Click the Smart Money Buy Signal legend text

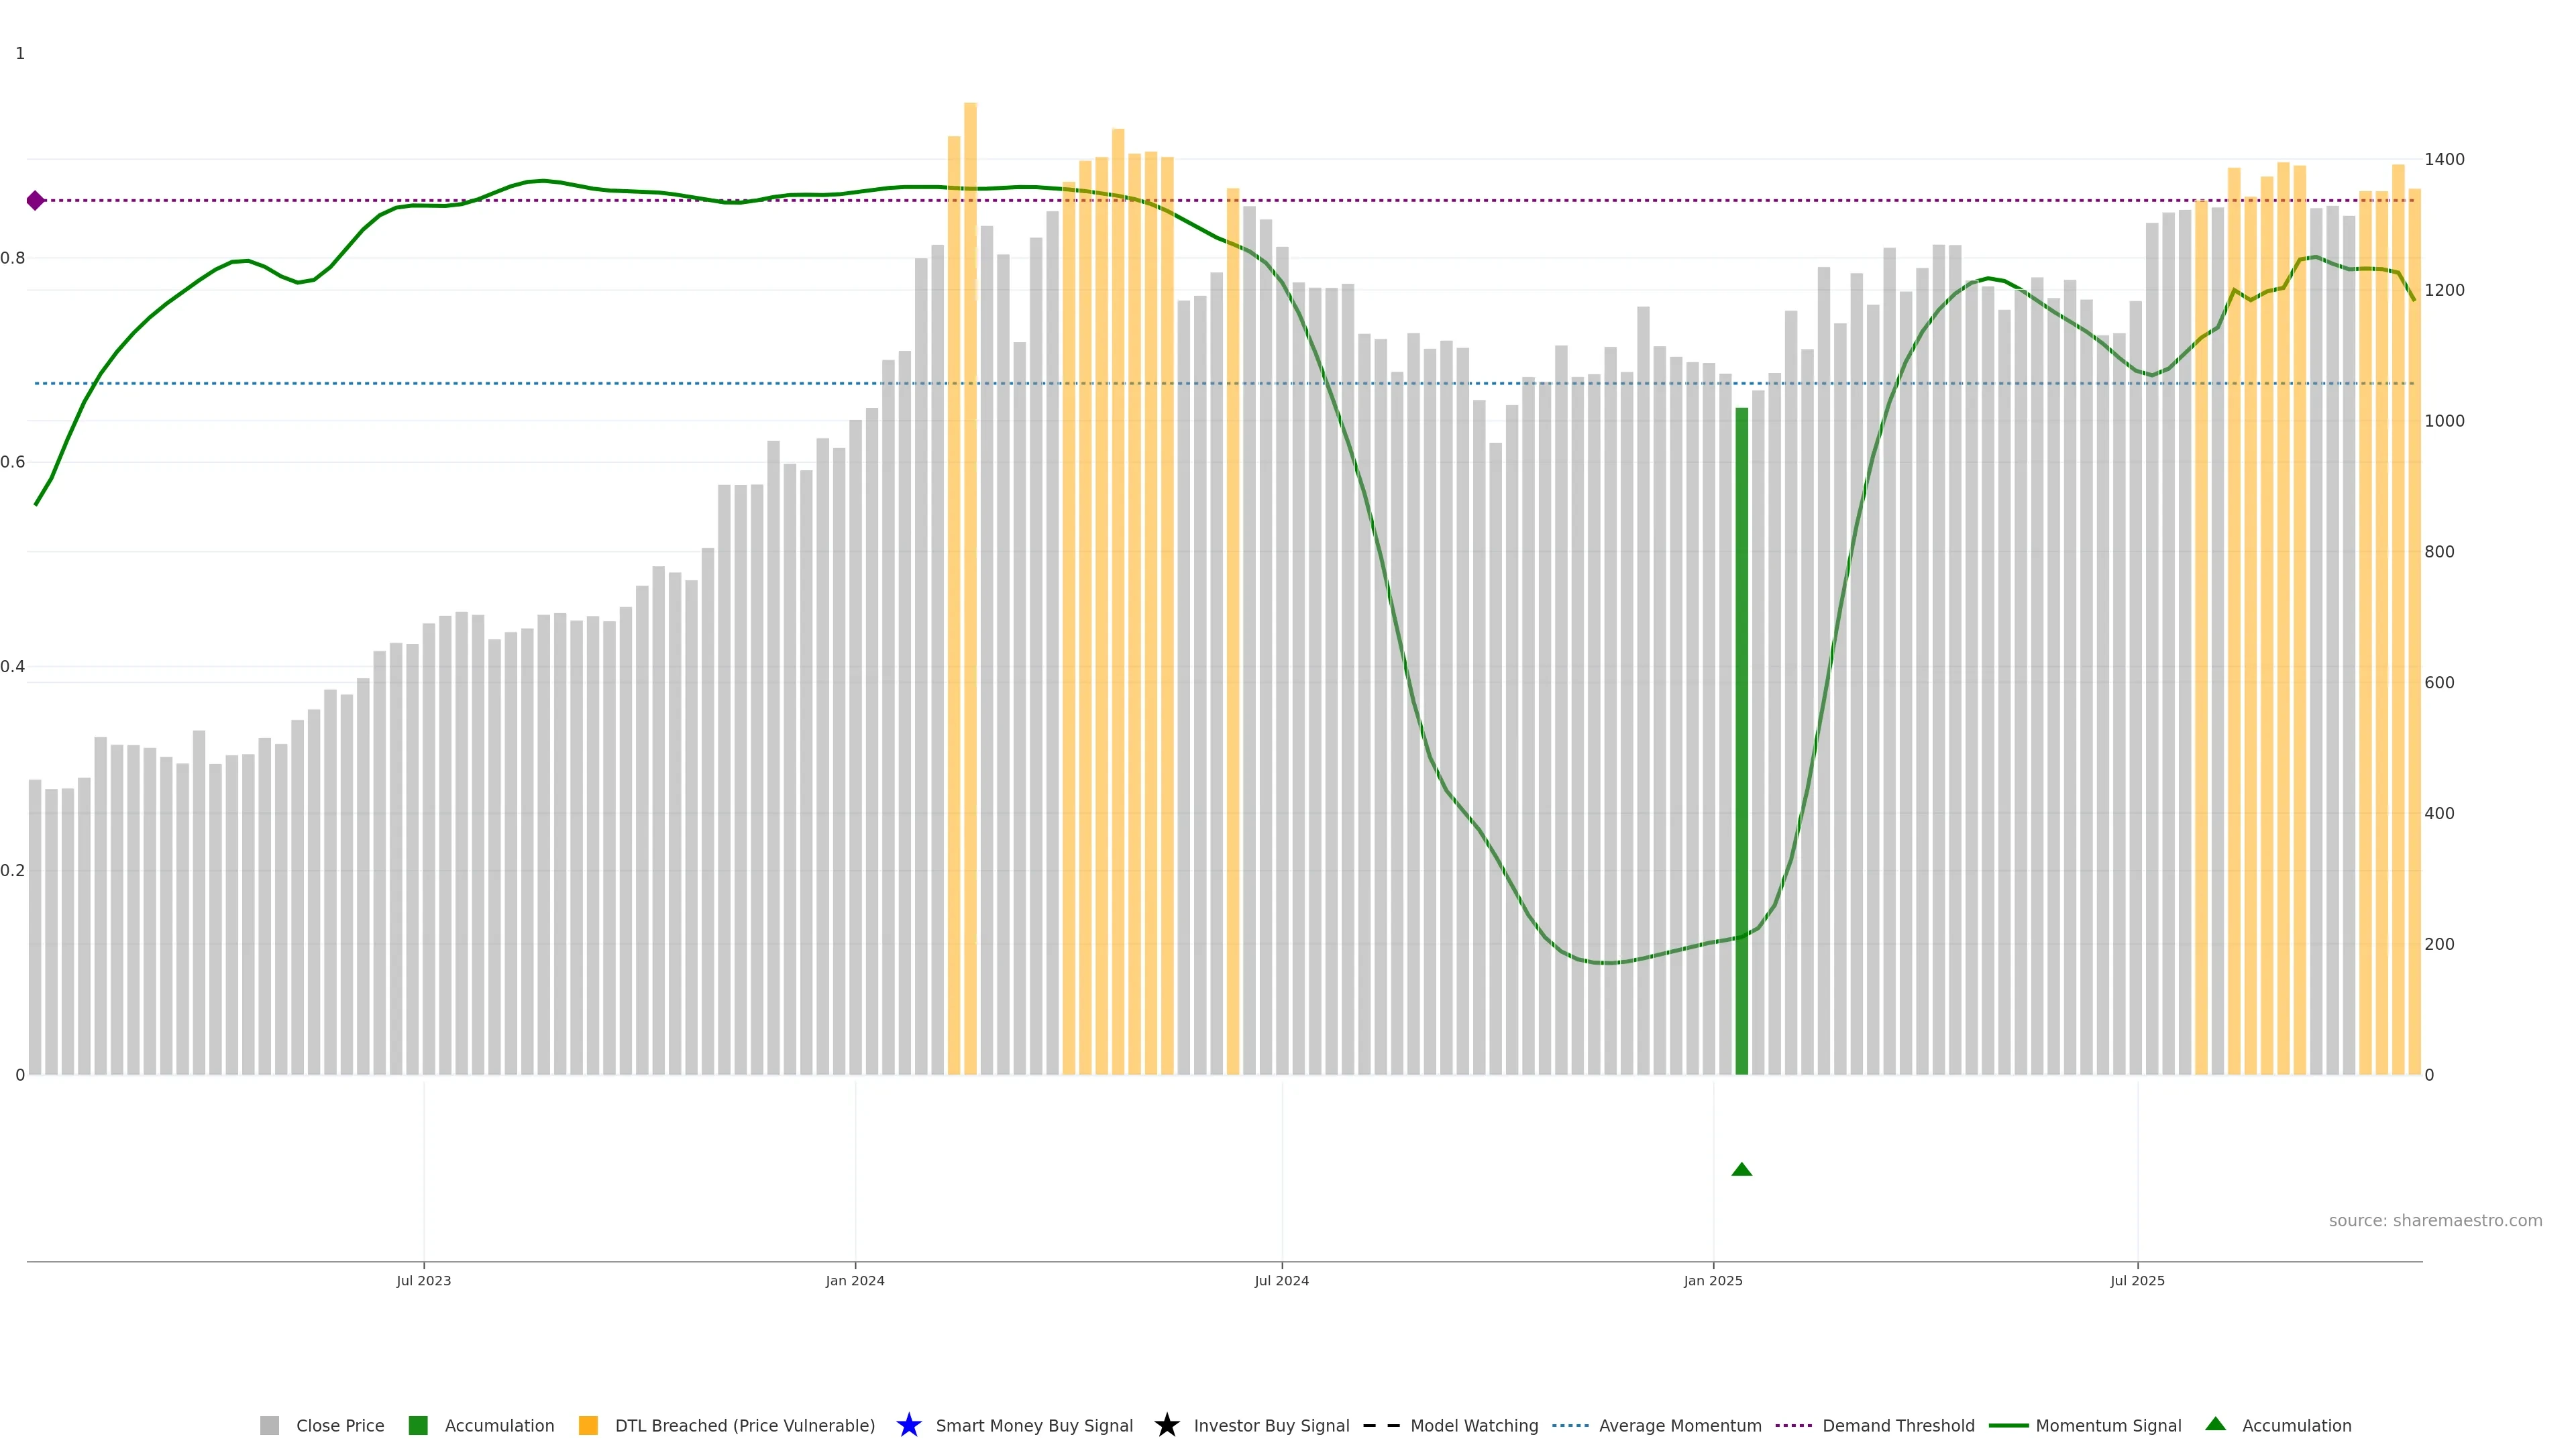(1034, 1425)
